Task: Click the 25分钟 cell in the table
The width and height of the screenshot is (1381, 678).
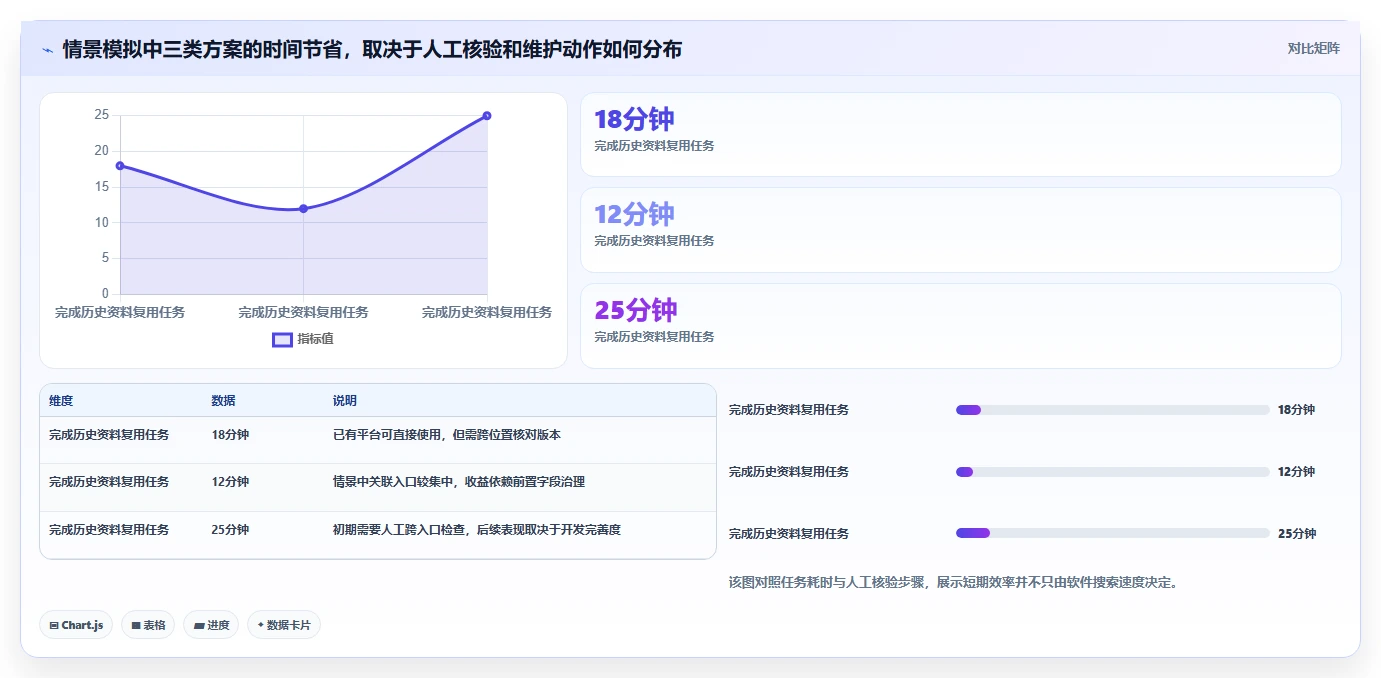Action: [230, 530]
